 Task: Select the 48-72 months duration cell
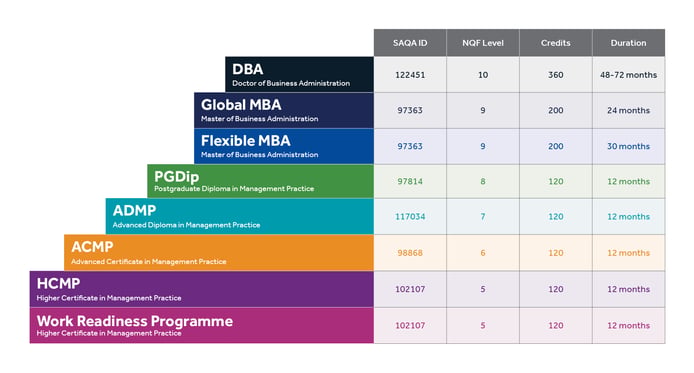pos(628,74)
